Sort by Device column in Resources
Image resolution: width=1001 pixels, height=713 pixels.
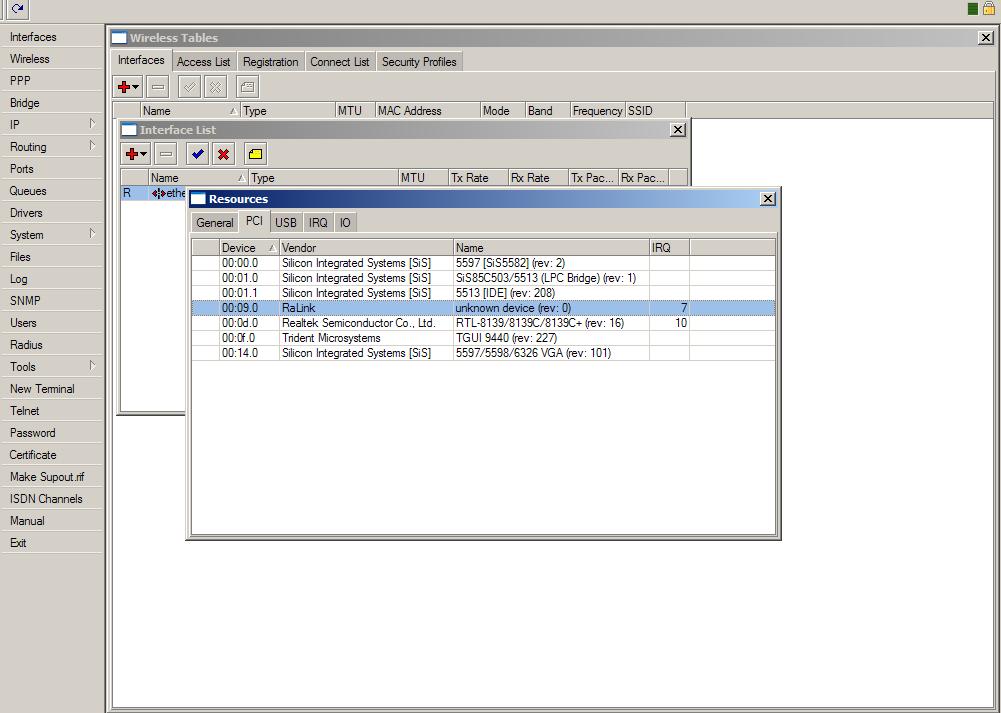pos(249,248)
